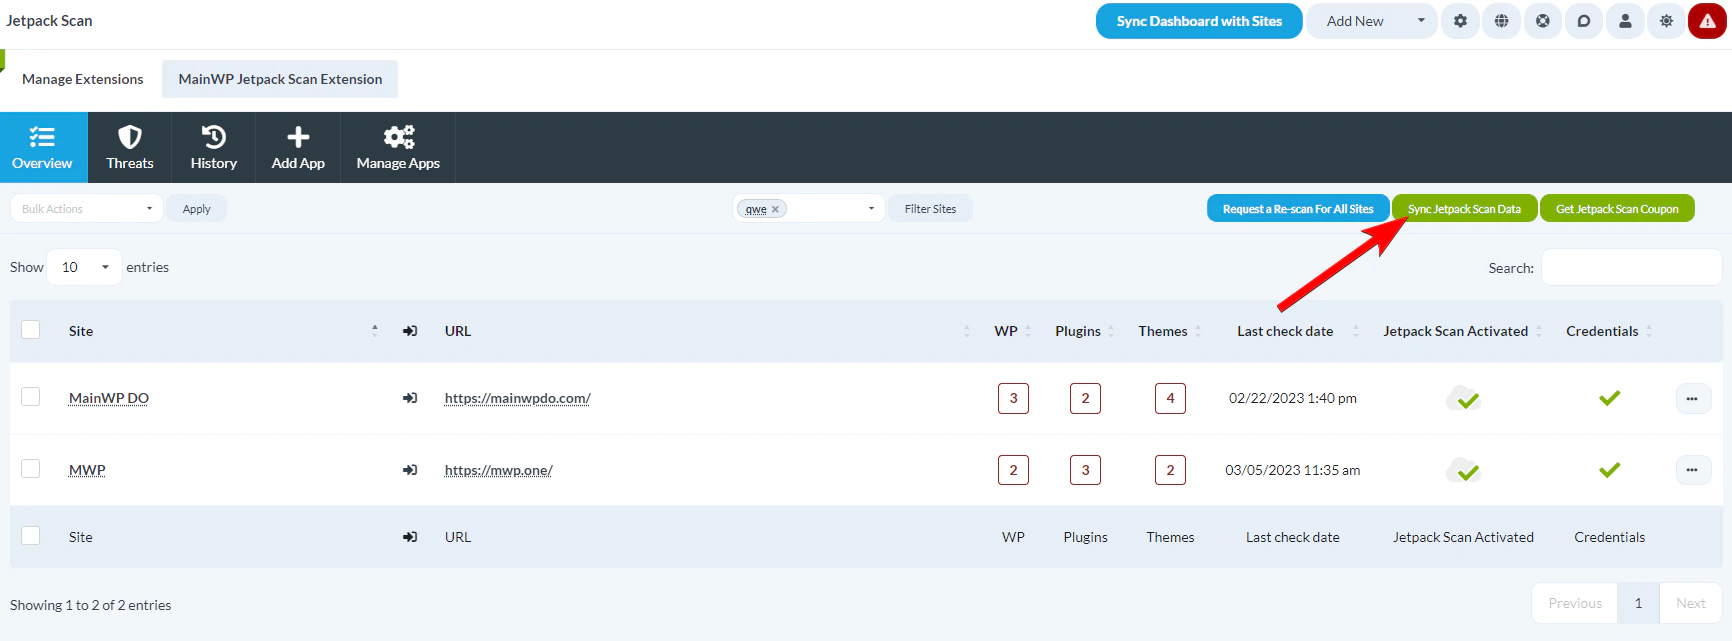The image size is (1732, 641).
Task: Click Plugins updates count 2 for MainWP DO
Action: point(1085,398)
